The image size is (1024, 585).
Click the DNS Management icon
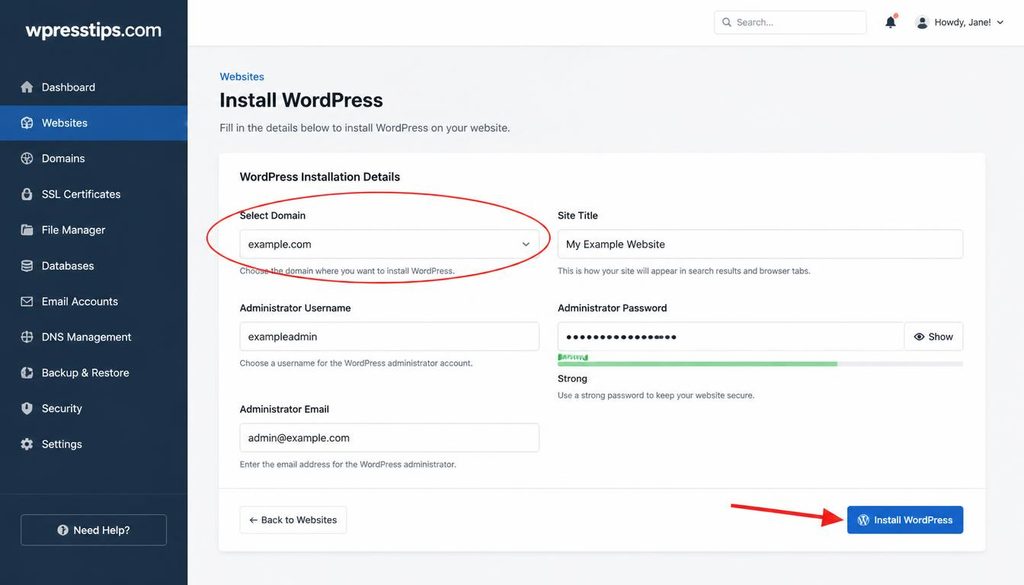[x=27, y=337]
